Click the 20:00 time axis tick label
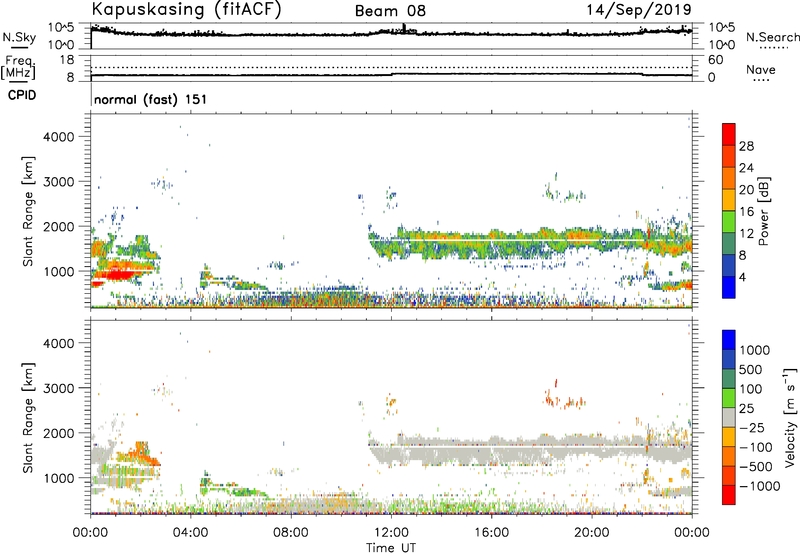 point(592,533)
